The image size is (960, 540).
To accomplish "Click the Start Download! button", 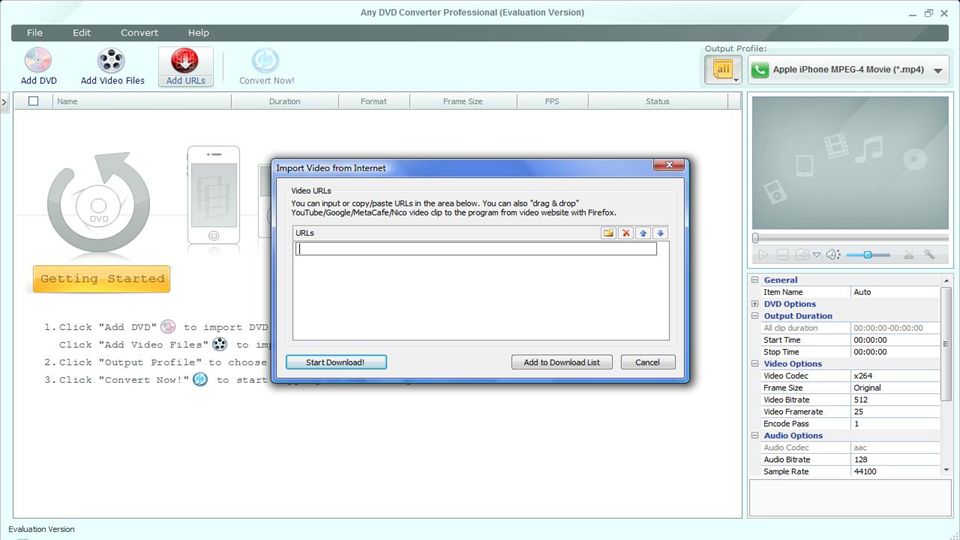I will point(336,362).
